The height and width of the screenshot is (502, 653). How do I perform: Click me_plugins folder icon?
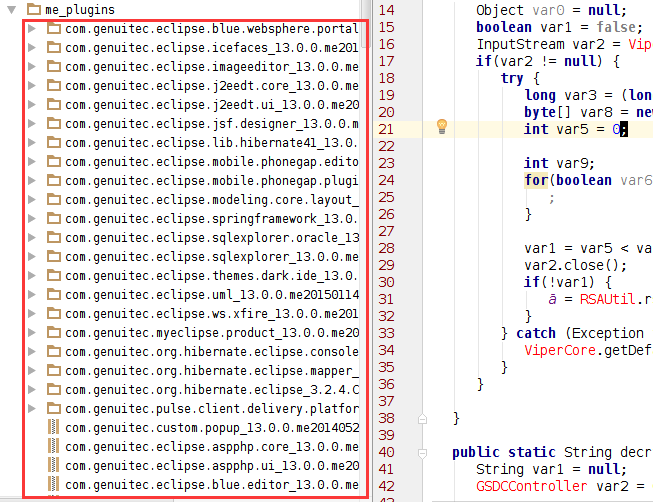(34, 9)
